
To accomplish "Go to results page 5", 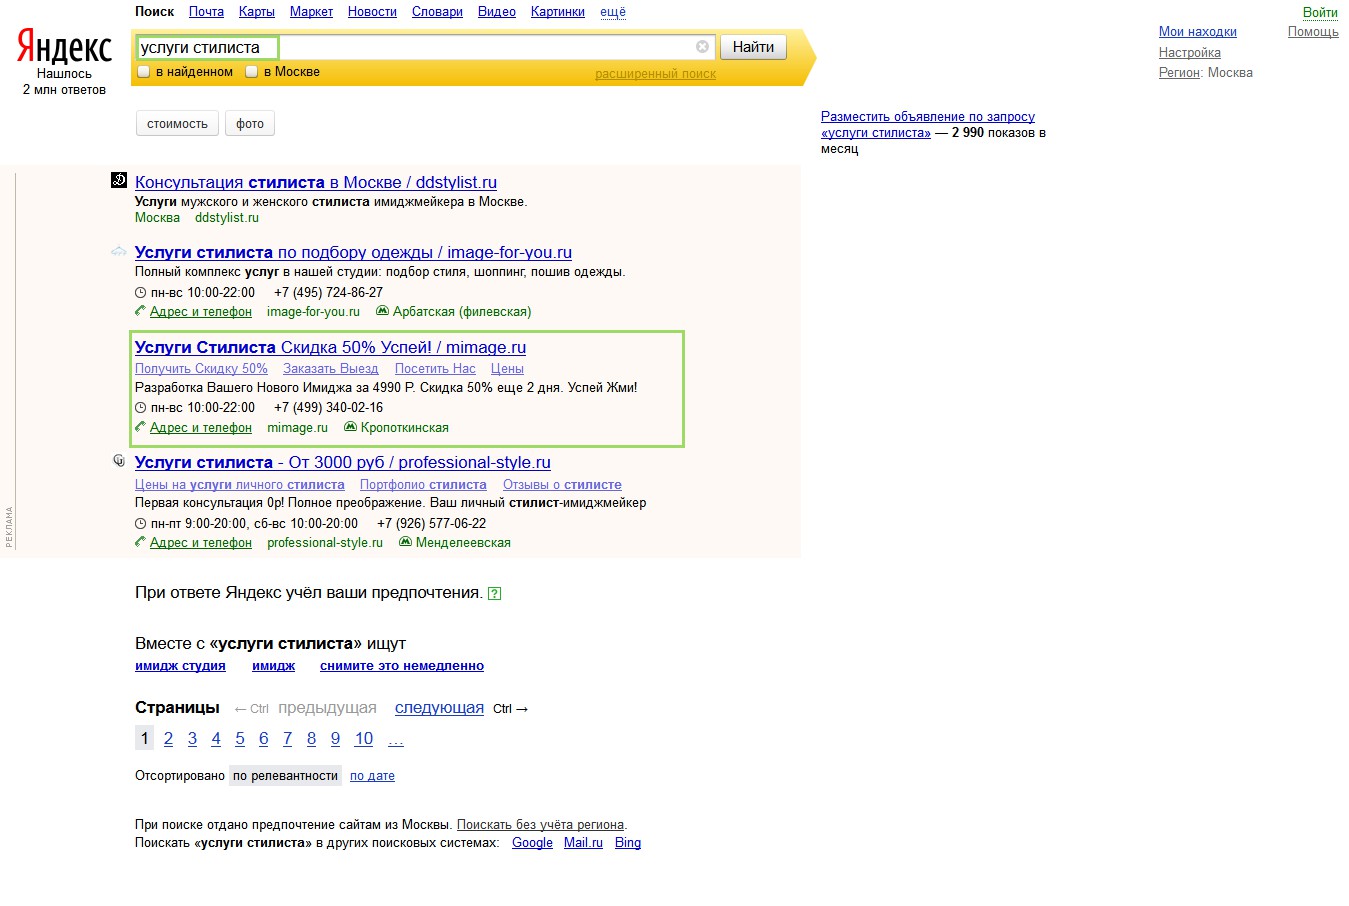I will (x=240, y=739).
